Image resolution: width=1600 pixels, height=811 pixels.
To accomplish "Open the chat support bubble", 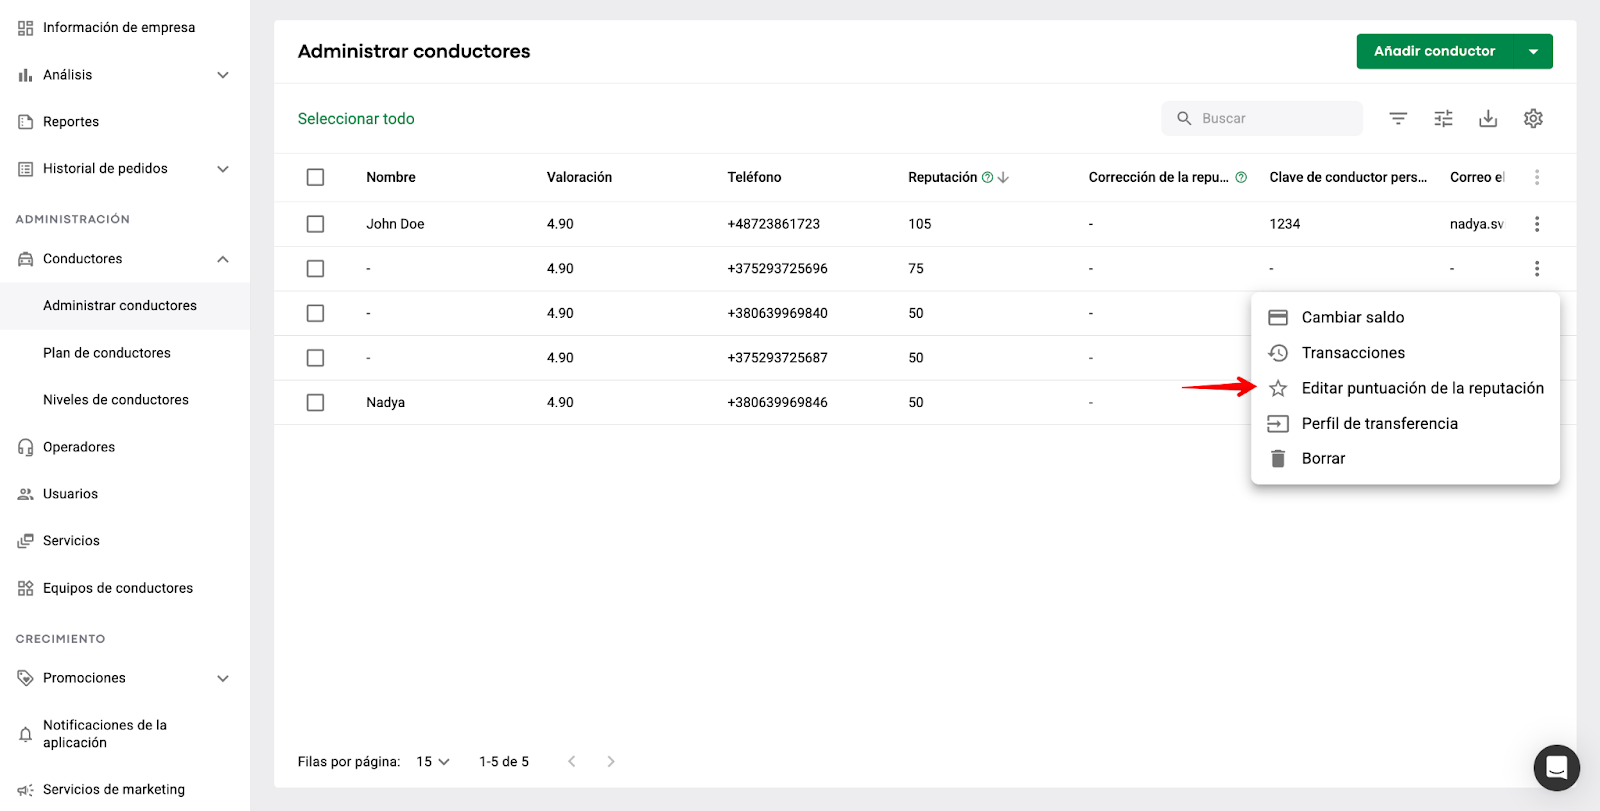I will (1556, 767).
